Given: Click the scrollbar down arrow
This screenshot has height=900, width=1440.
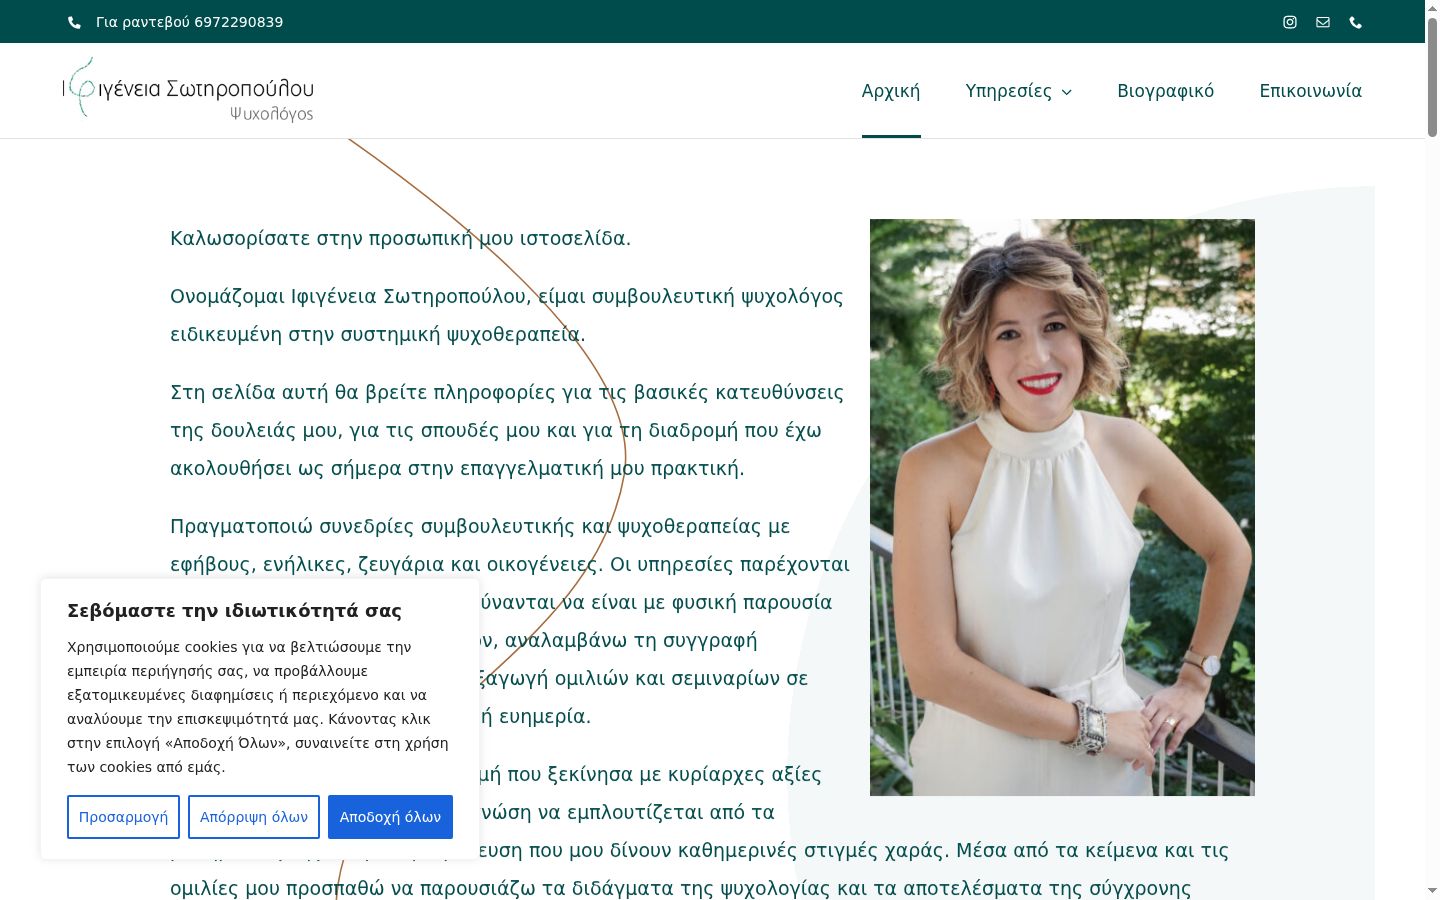Looking at the screenshot, I should pyautogui.click(x=1432, y=890).
